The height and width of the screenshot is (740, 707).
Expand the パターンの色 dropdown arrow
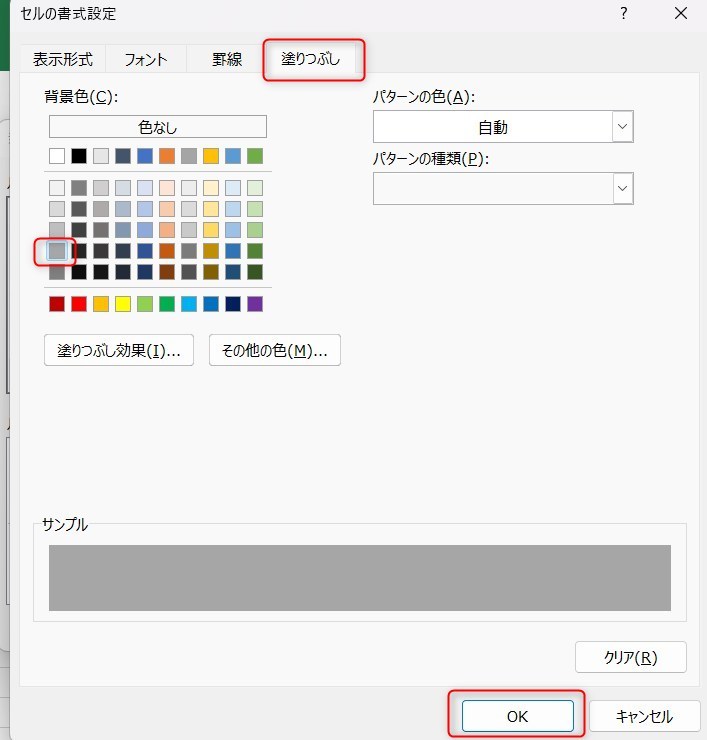tap(623, 126)
